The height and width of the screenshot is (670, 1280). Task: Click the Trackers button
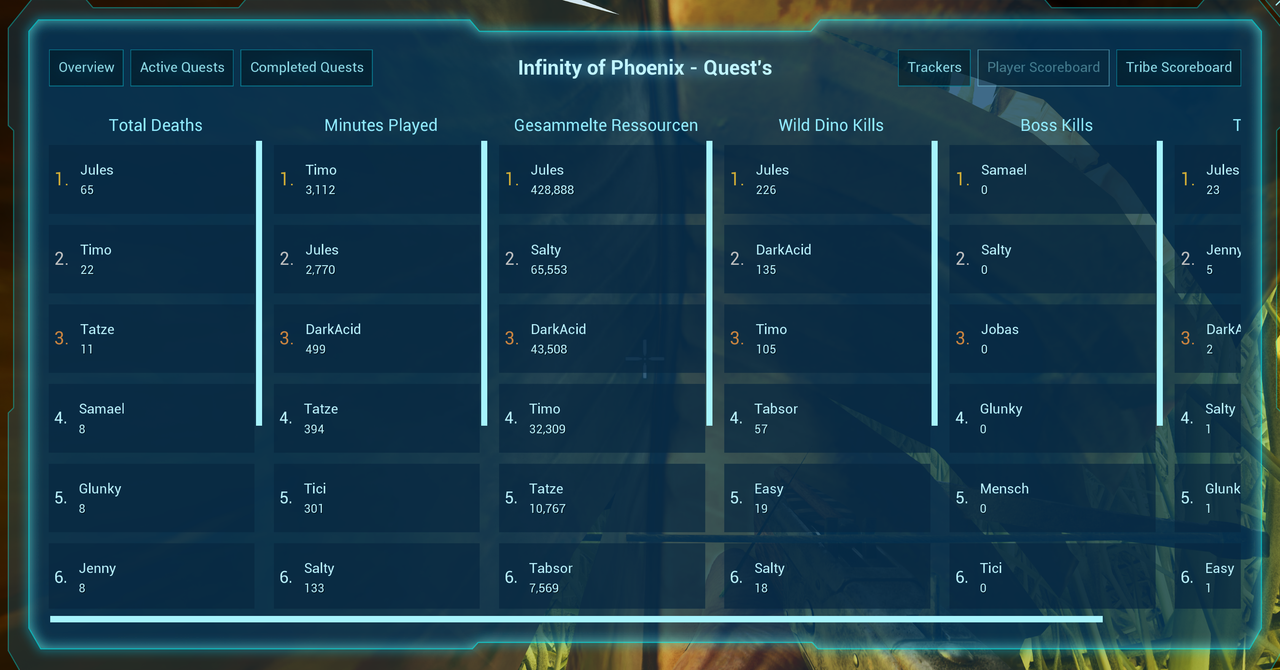click(934, 68)
